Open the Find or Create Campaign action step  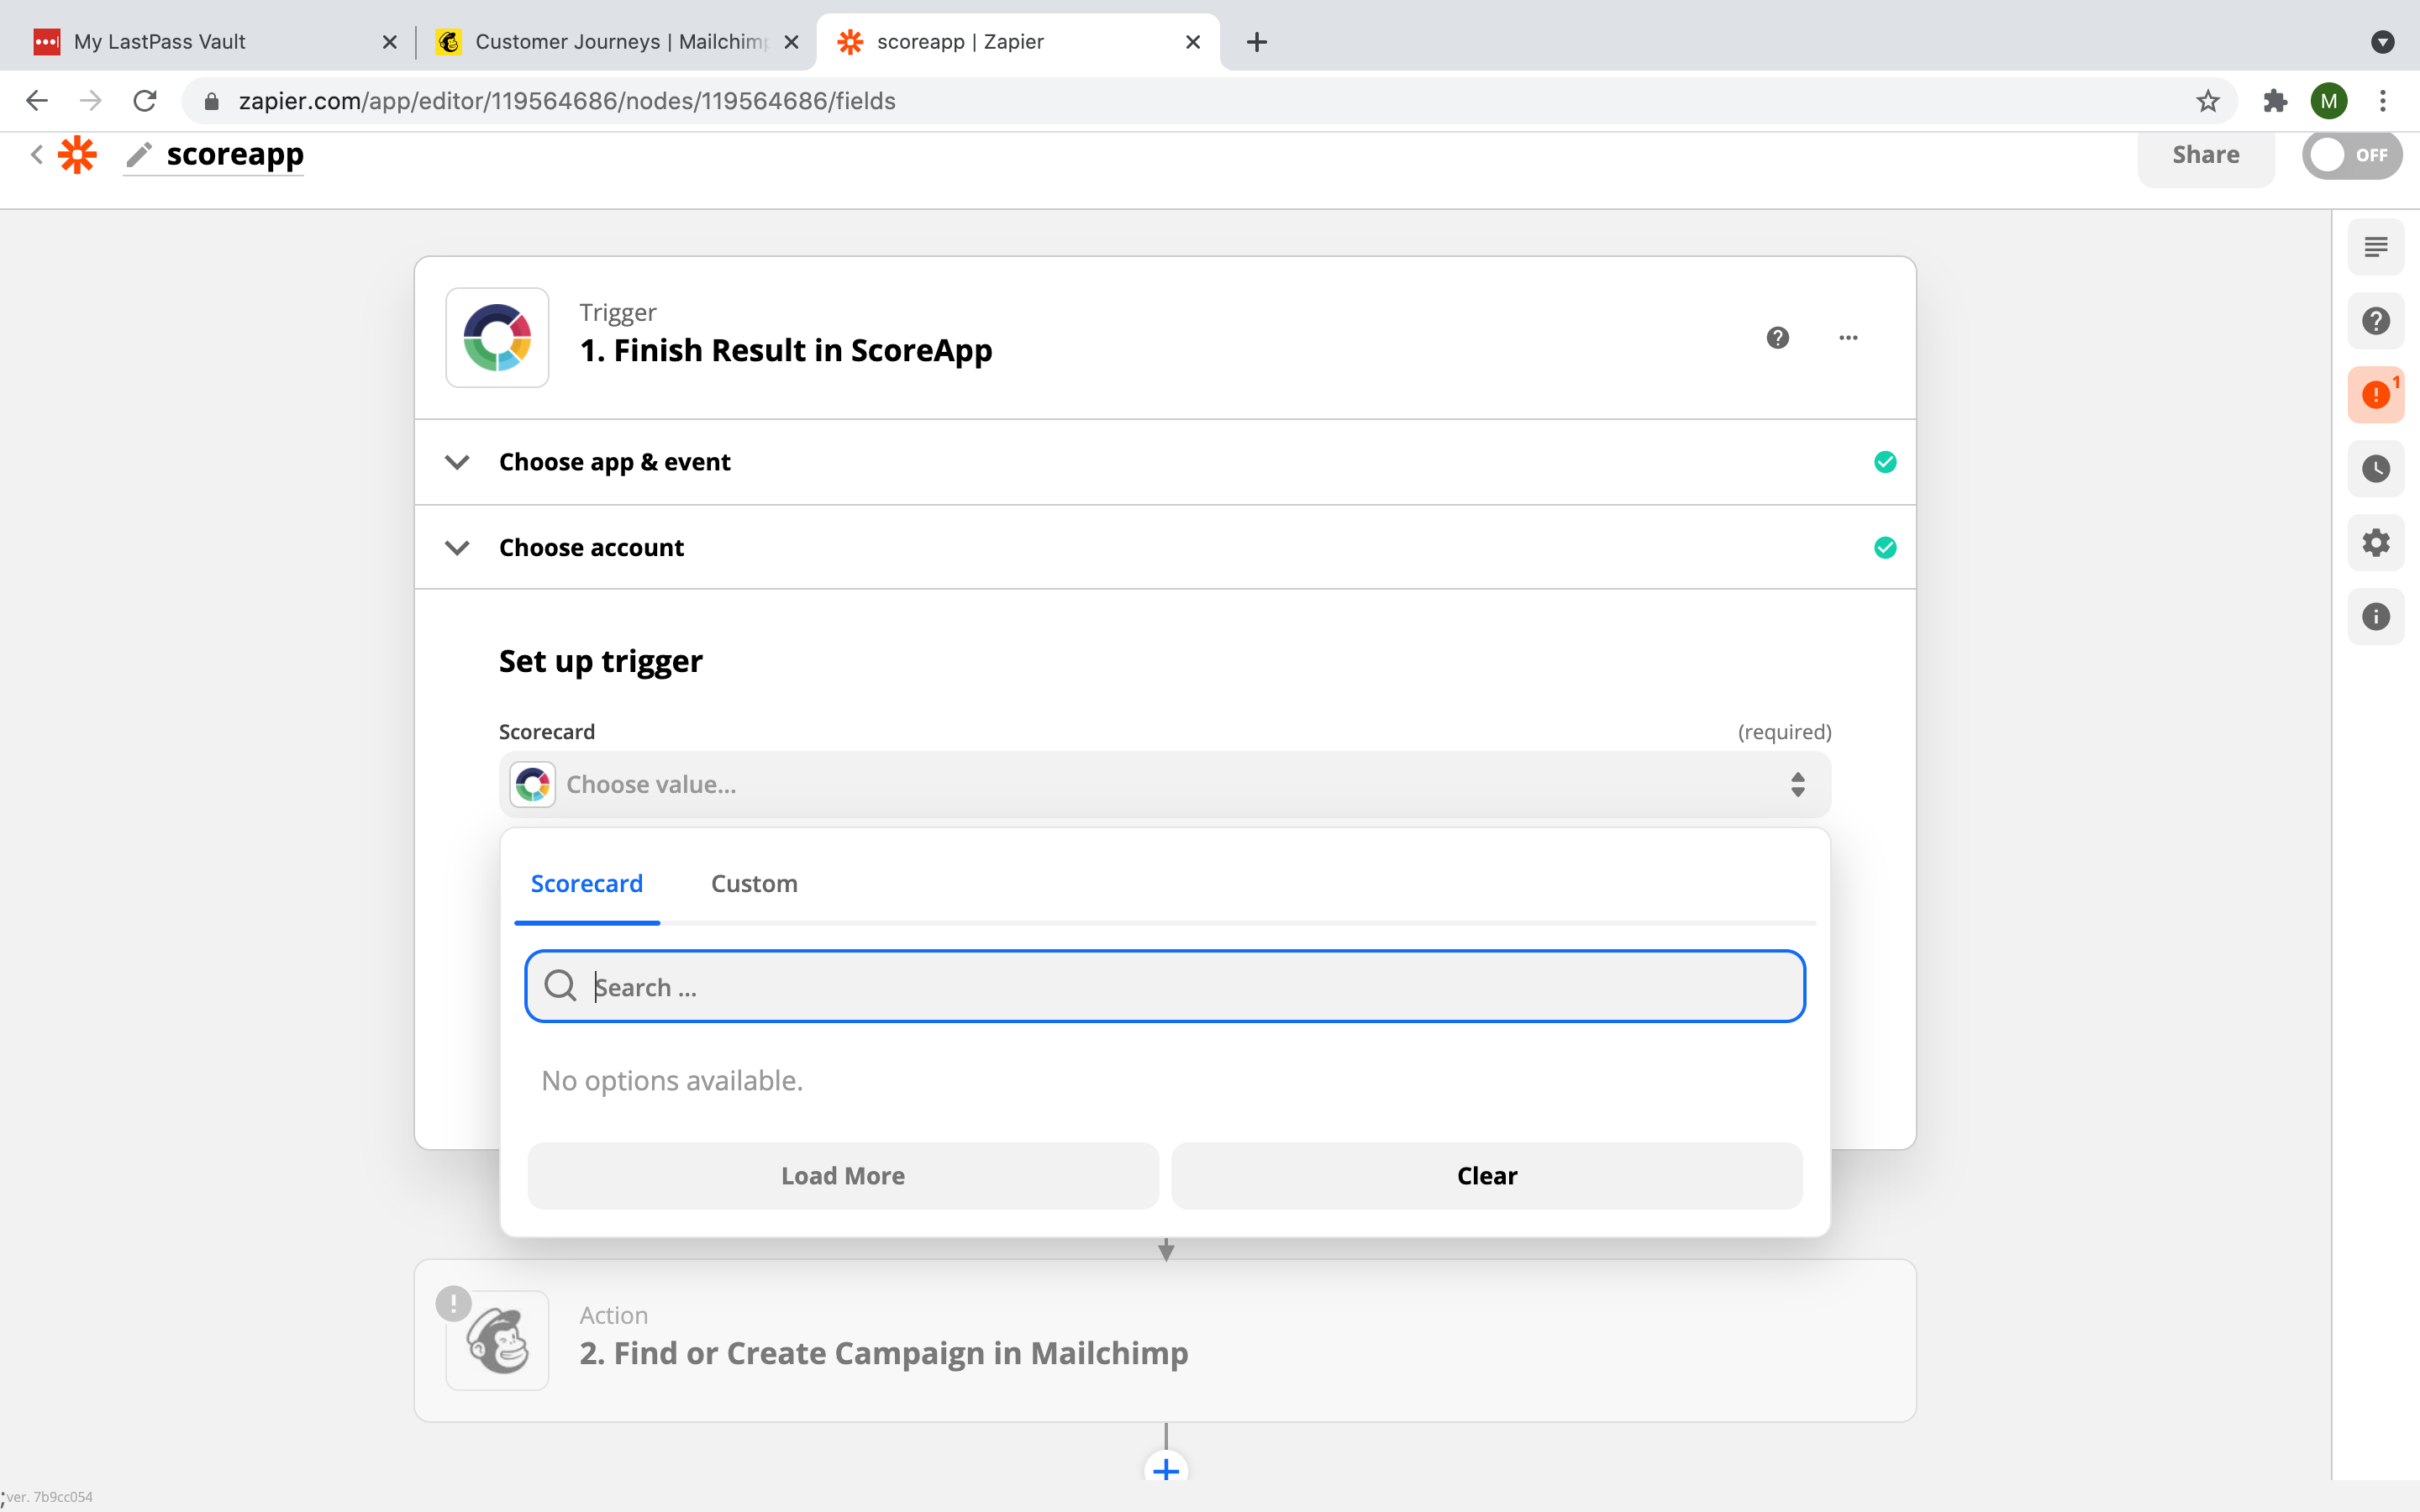(1165, 1341)
